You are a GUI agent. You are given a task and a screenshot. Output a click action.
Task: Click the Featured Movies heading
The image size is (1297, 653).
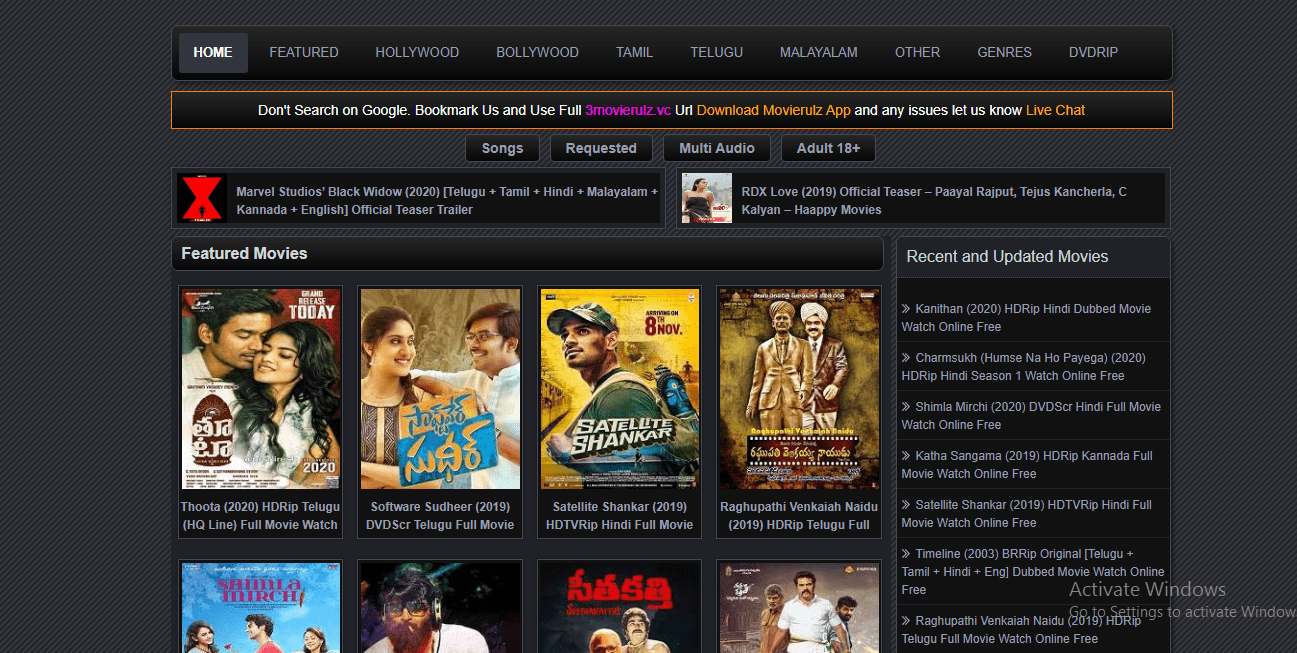click(x=244, y=254)
